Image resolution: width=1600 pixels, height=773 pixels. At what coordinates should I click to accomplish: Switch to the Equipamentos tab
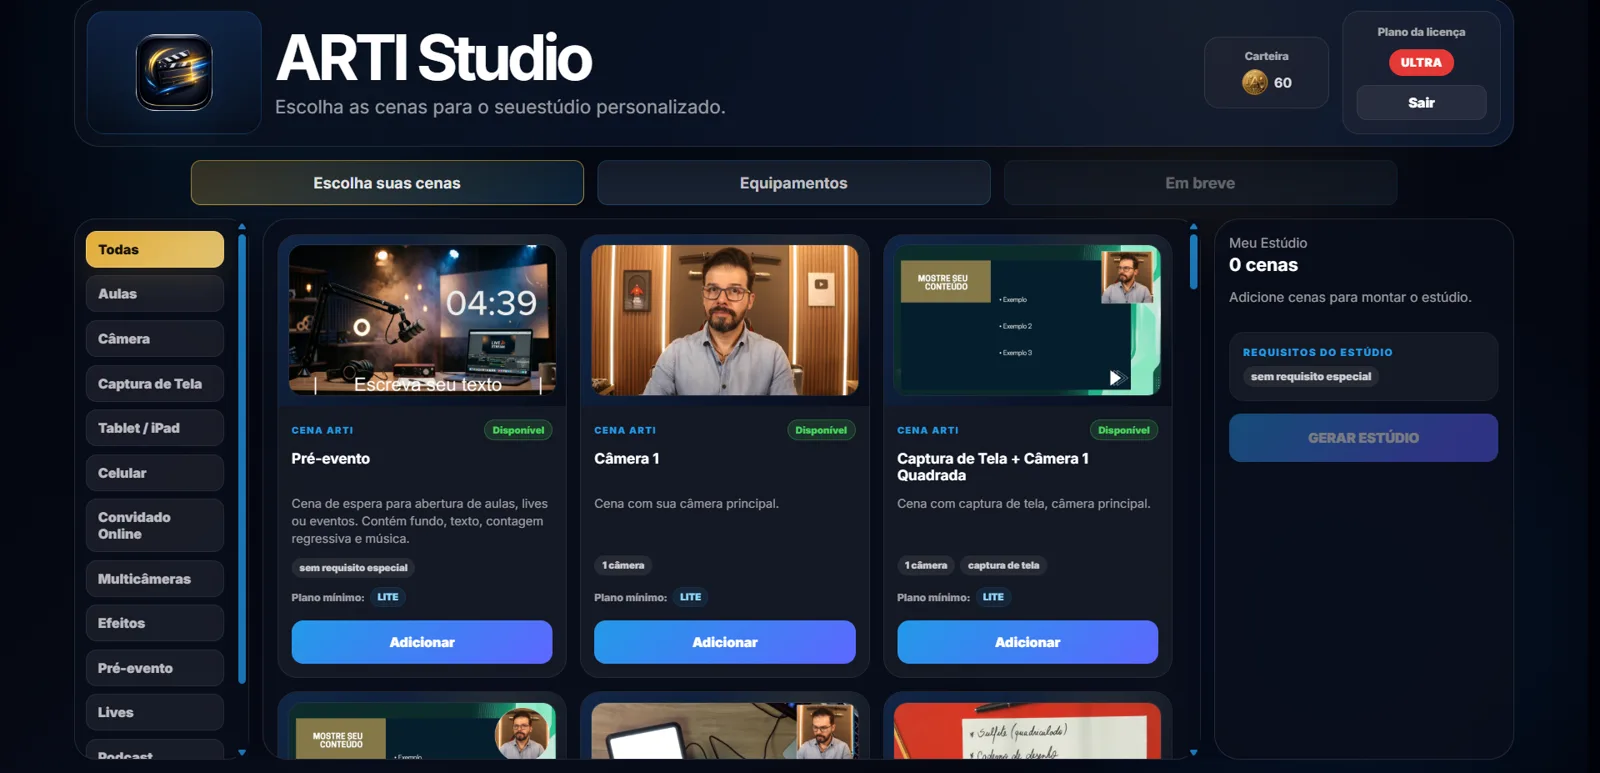794,183
